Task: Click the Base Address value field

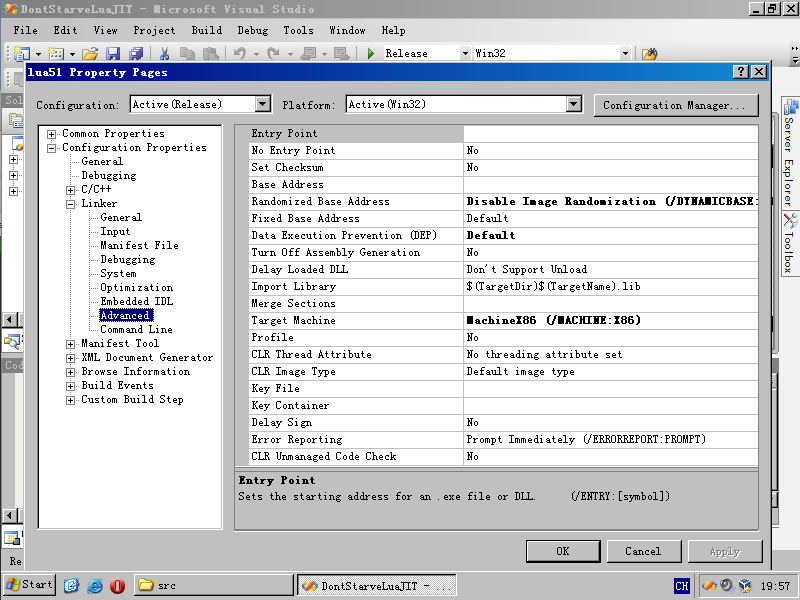Action: [610, 185]
